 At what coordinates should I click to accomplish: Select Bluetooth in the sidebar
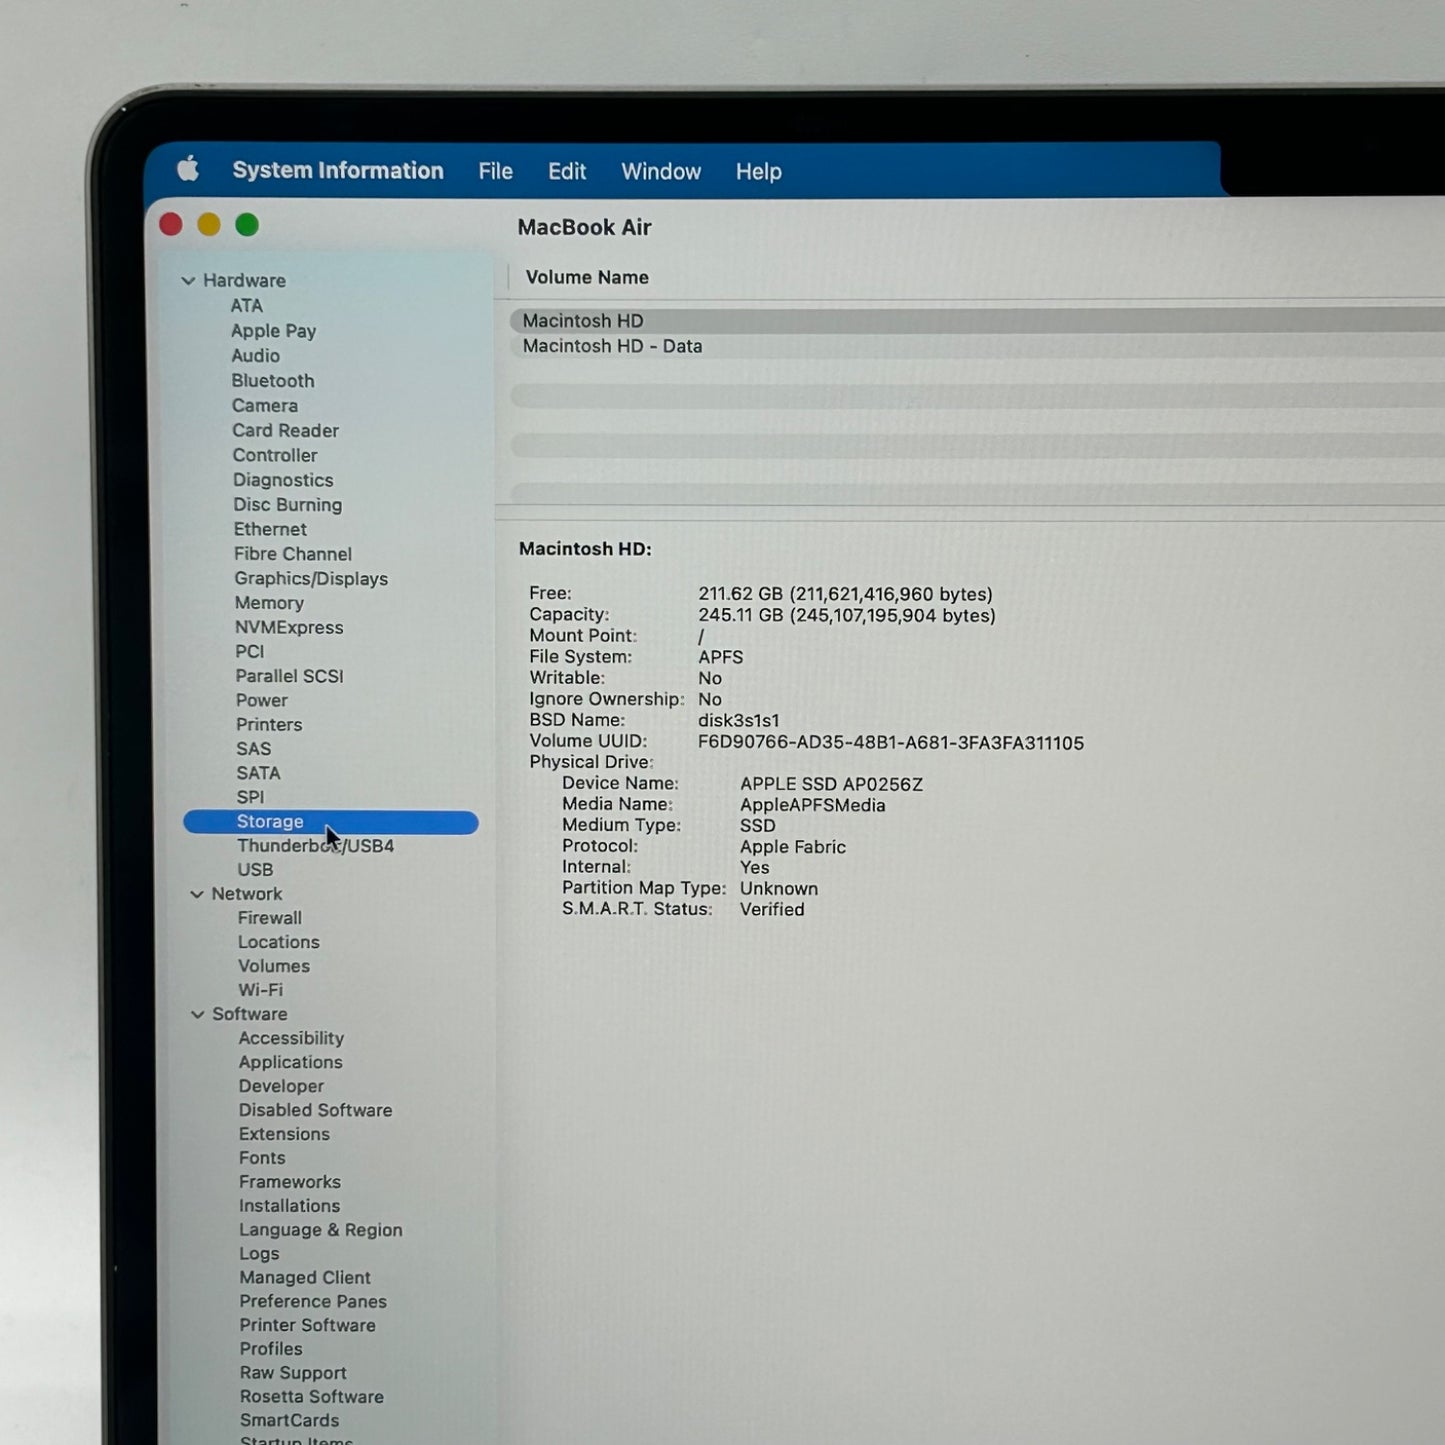pyautogui.click(x=272, y=380)
